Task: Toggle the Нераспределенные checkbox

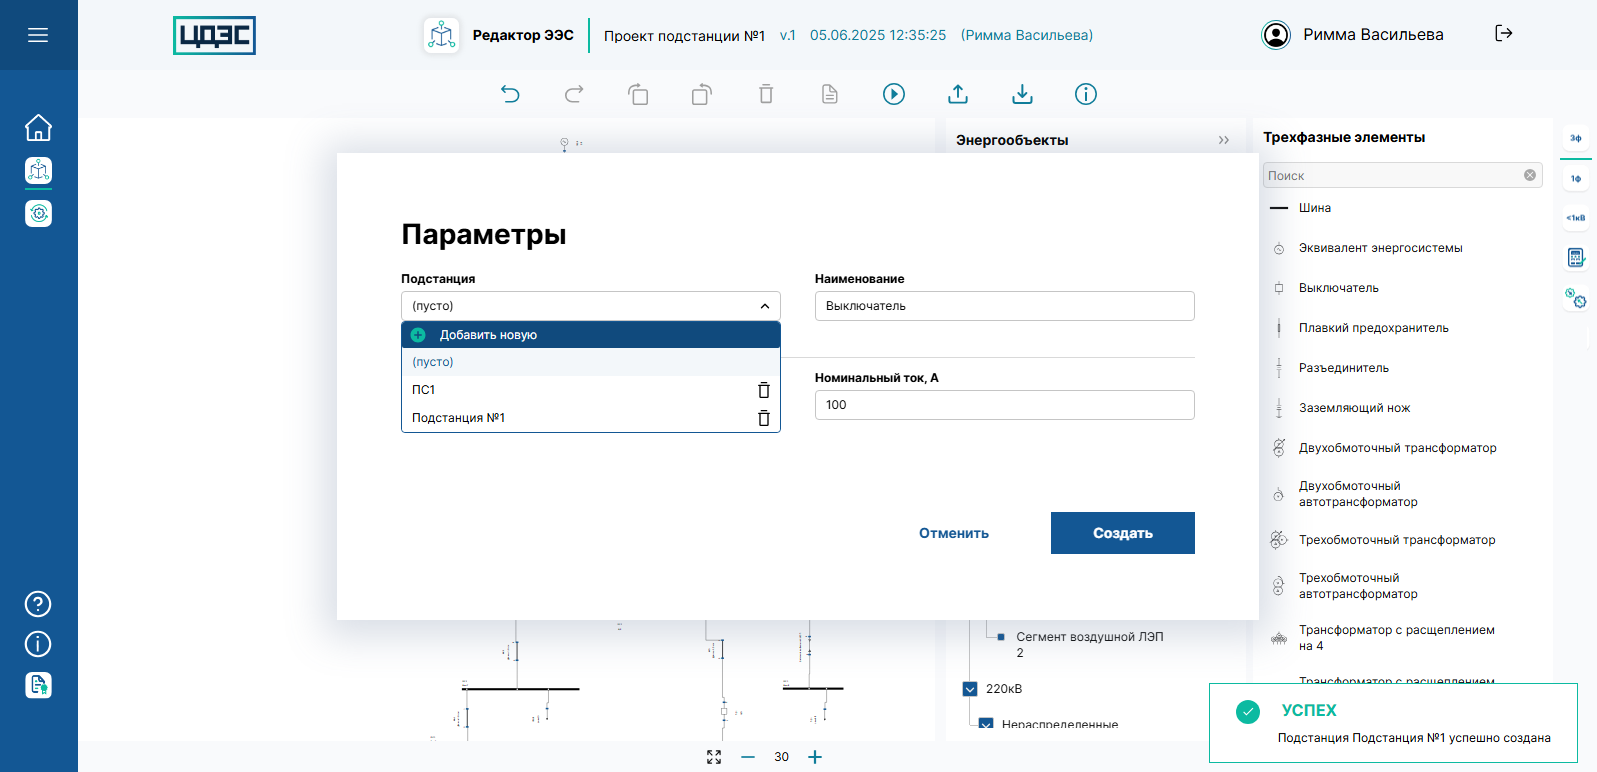Action: (986, 725)
